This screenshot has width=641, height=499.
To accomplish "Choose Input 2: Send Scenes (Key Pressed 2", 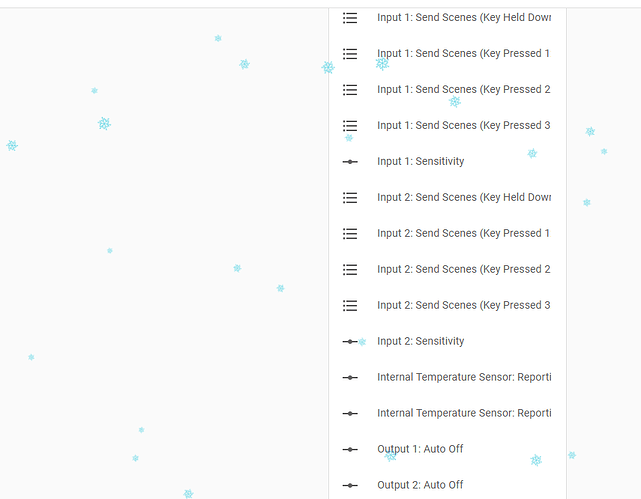I will tap(463, 270).
